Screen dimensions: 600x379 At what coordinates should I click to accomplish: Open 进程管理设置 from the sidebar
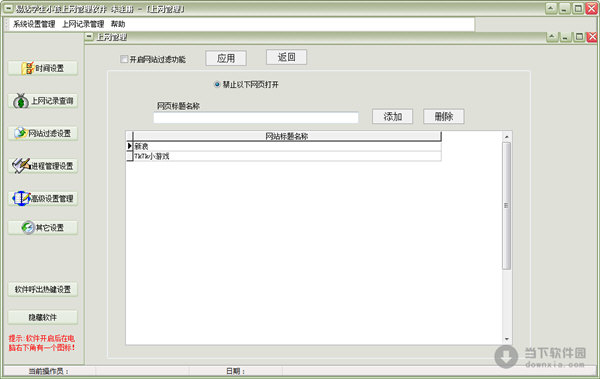click(x=43, y=166)
